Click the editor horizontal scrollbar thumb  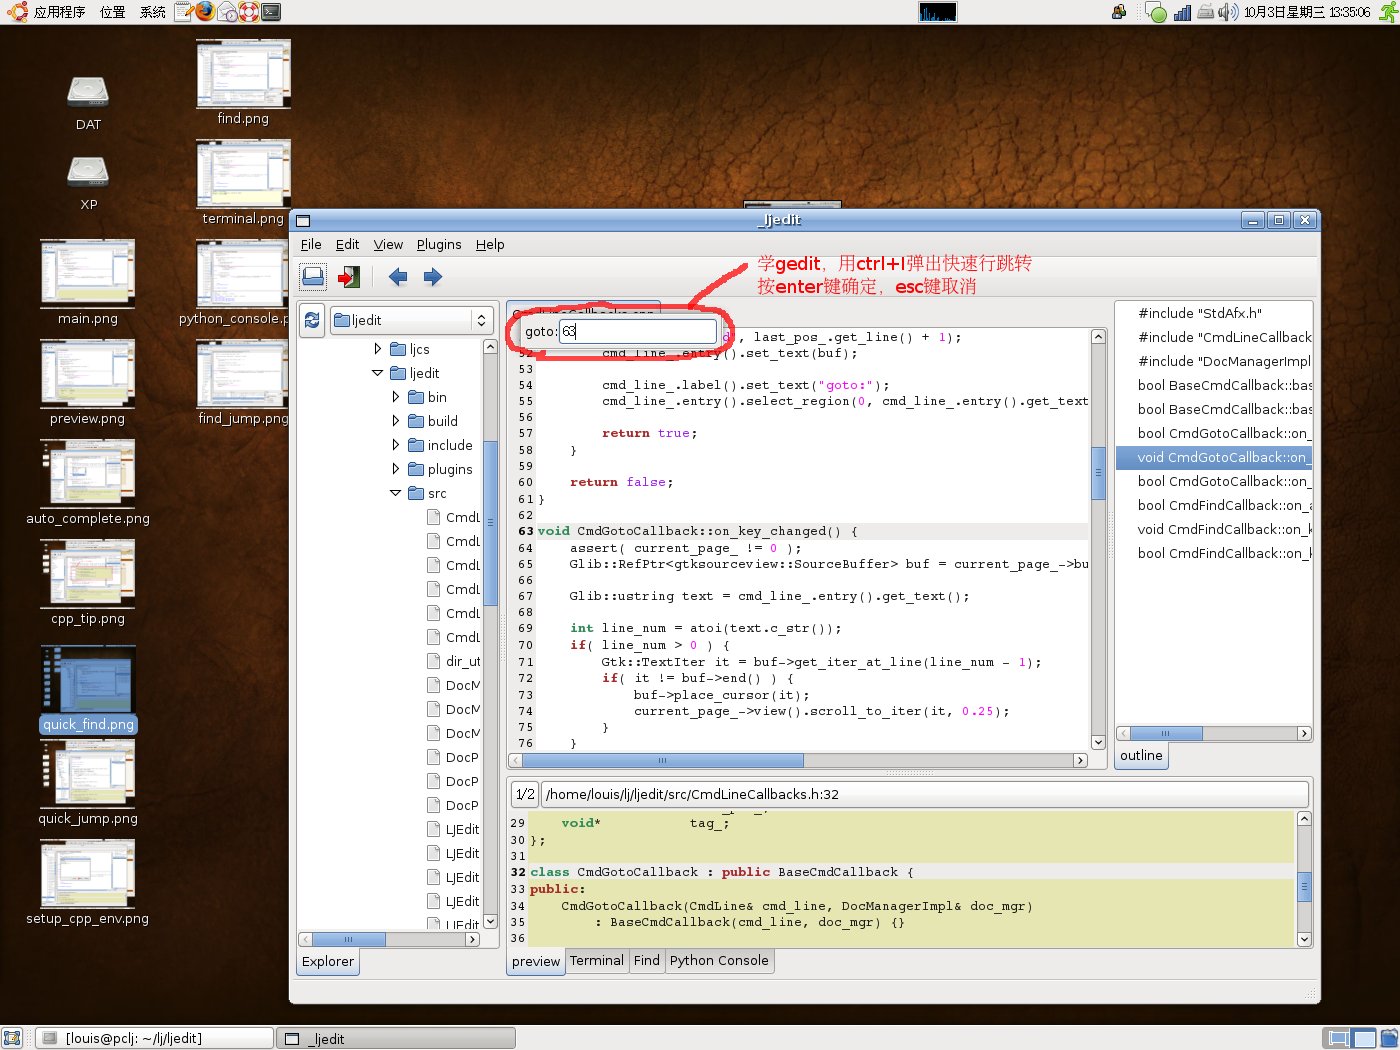(x=663, y=760)
